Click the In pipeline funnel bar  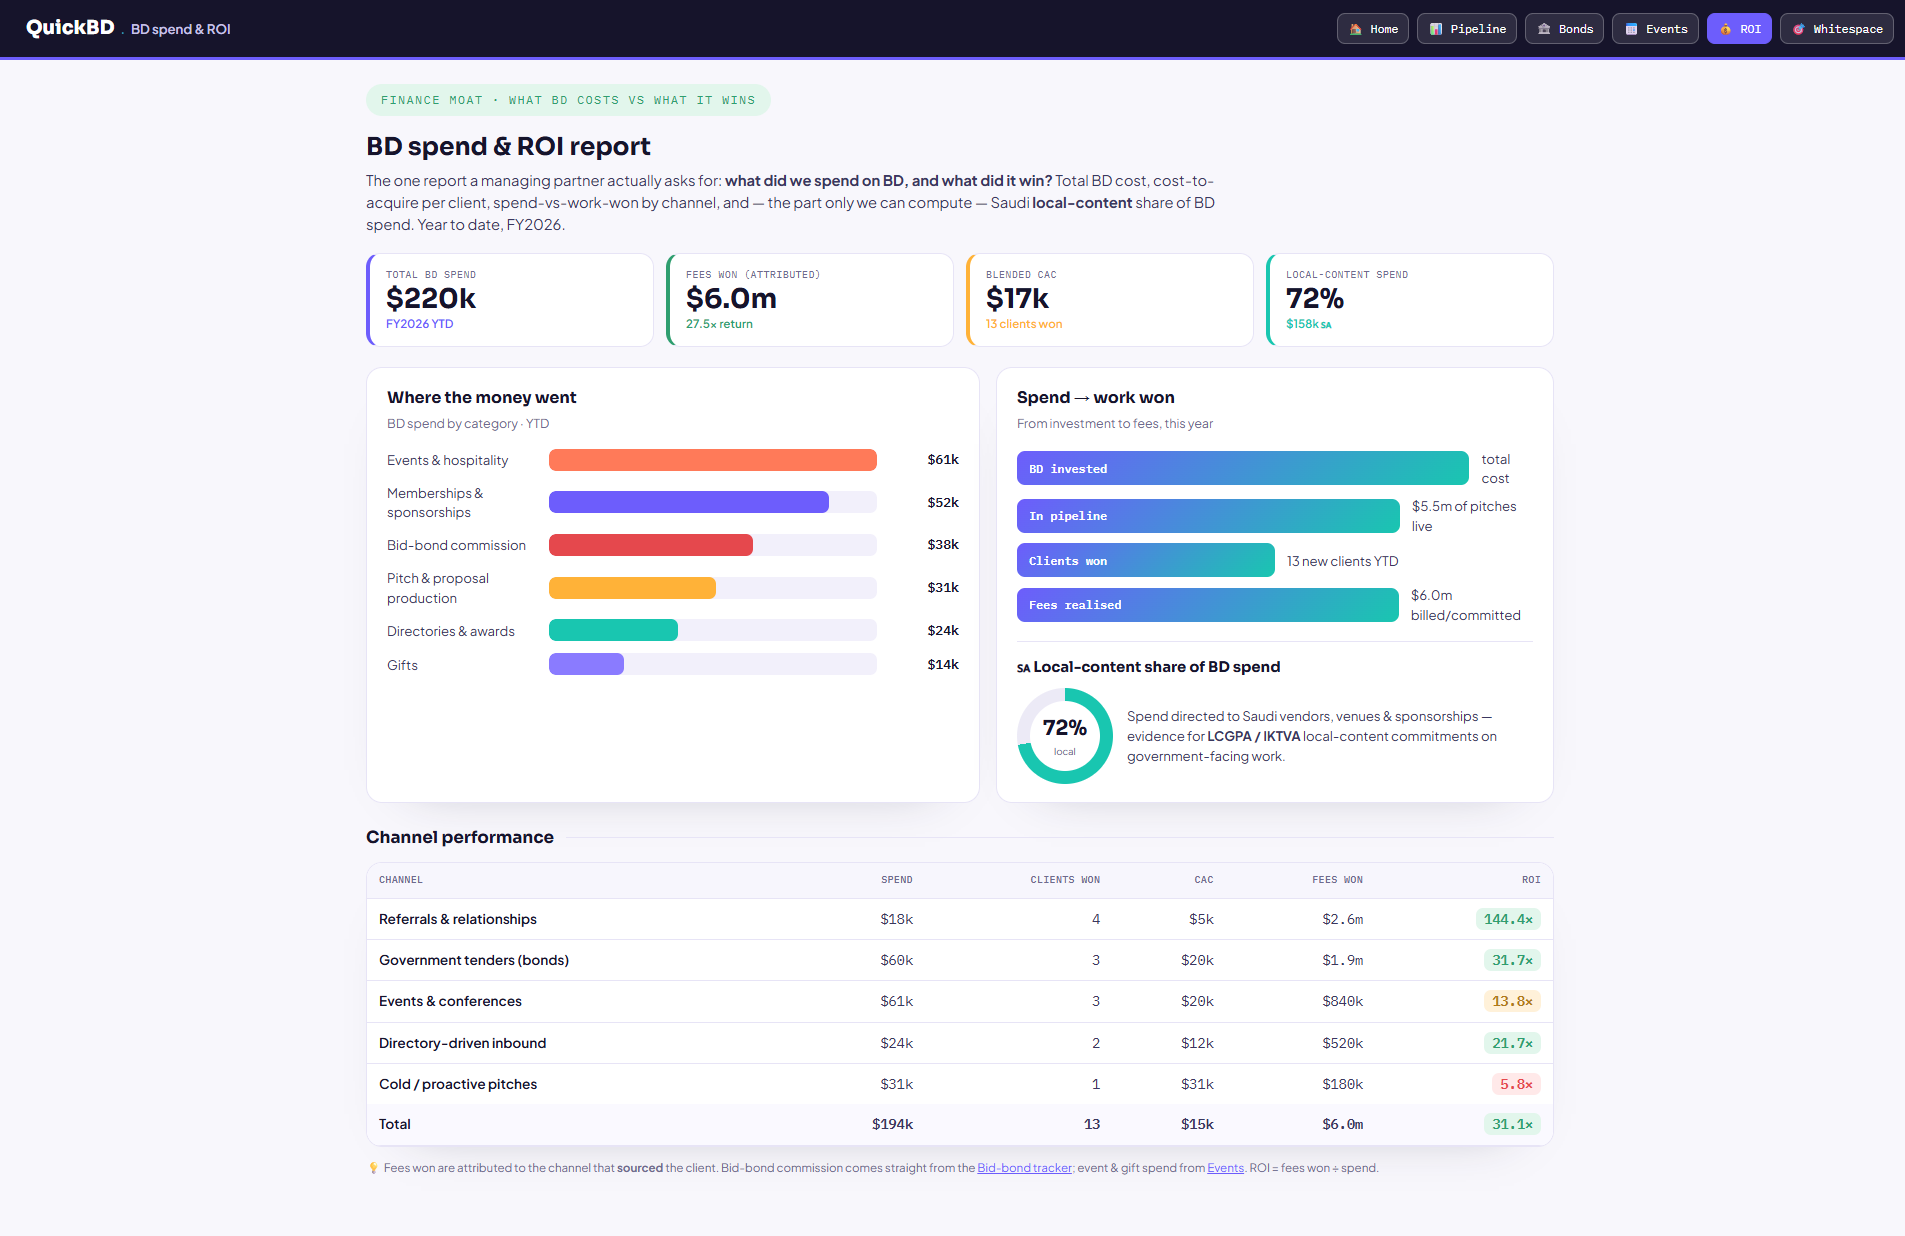(1208, 516)
